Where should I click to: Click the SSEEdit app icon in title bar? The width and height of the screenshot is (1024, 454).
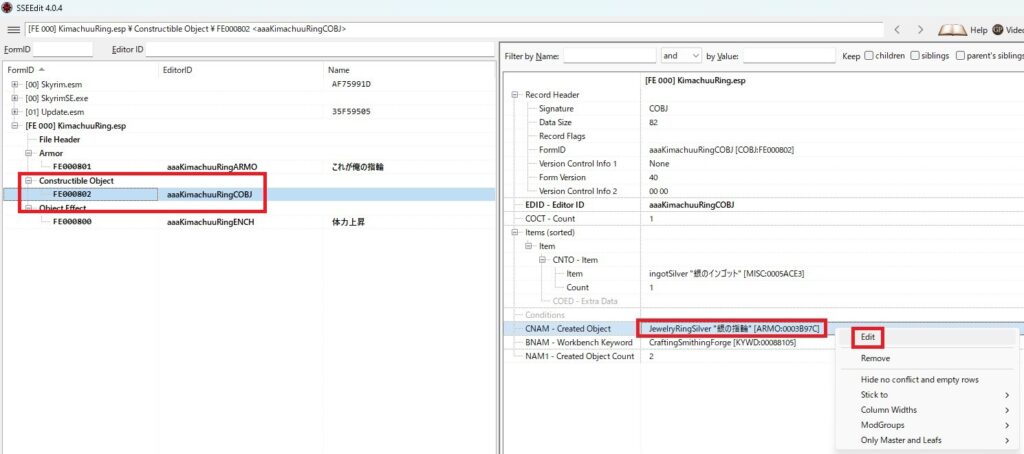tap(9, 8)
